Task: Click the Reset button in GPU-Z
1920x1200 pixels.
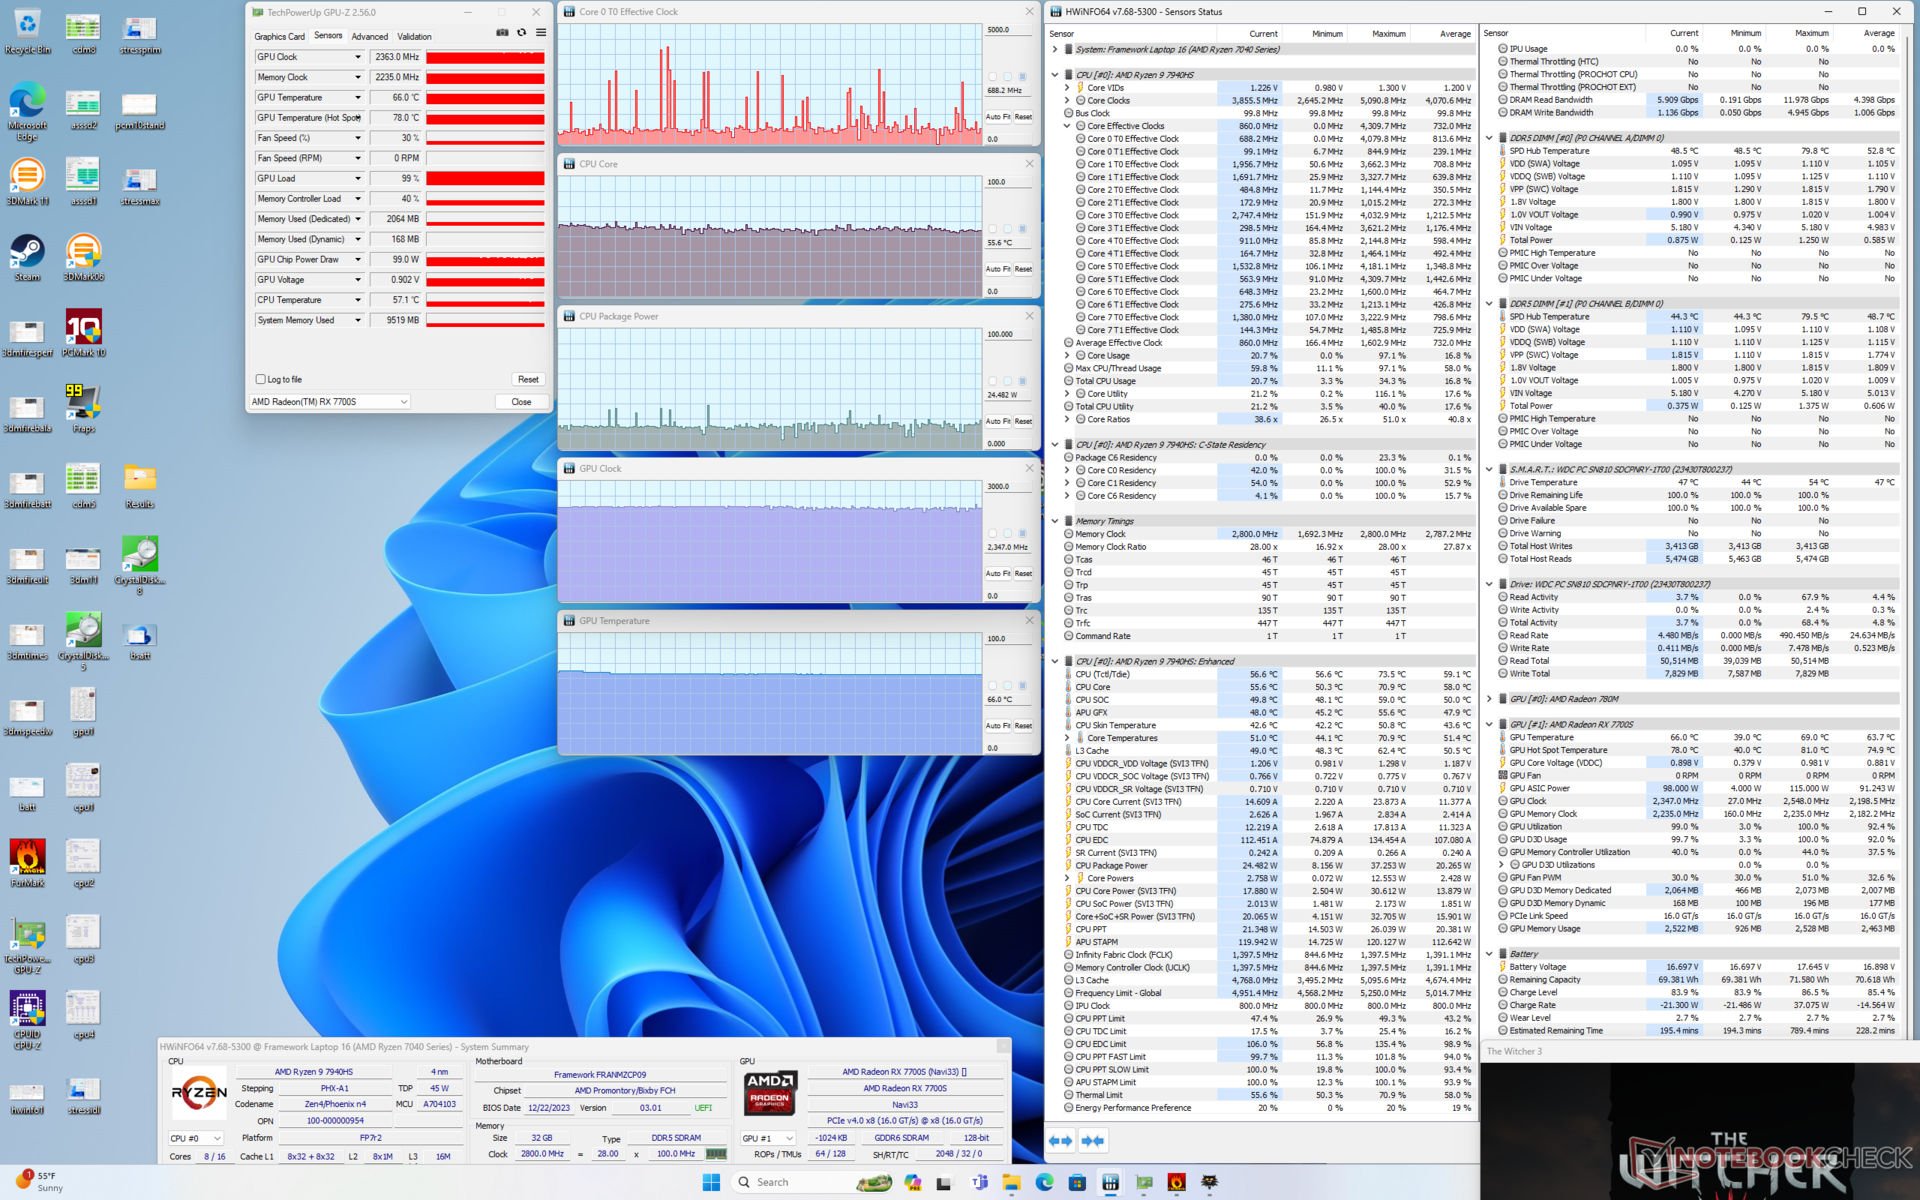Action: coord(528,379)
